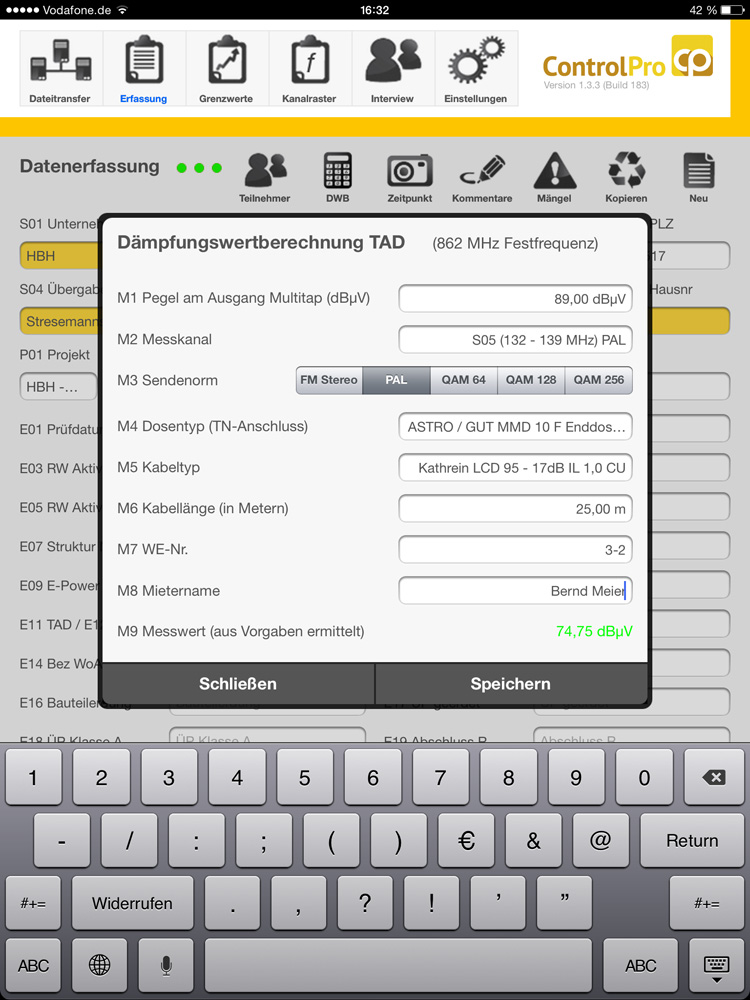Tap the Kopieren recycle icon
This screenshot has width=750, height=1000.
point(626,178)
